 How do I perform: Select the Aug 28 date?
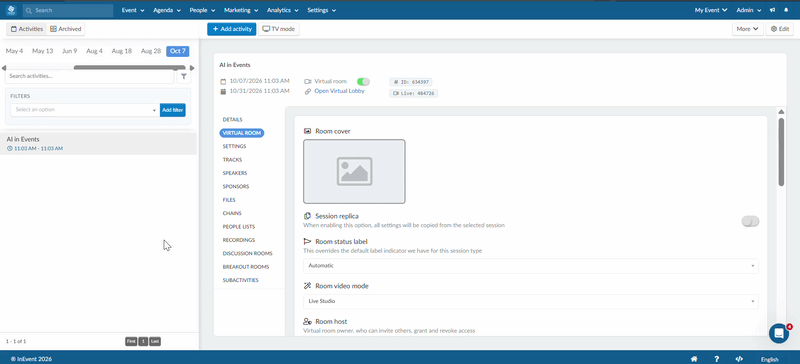[x=151, y=51]
